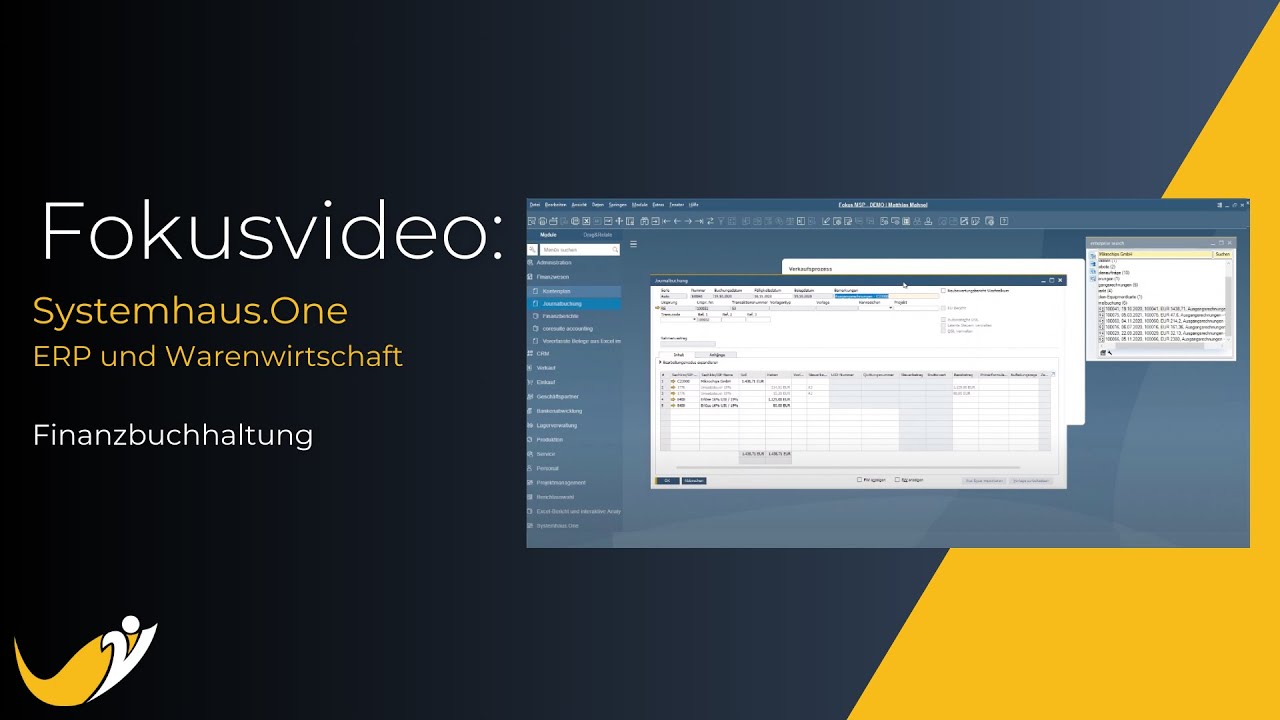Open the Trans.code dropdown

694,320
